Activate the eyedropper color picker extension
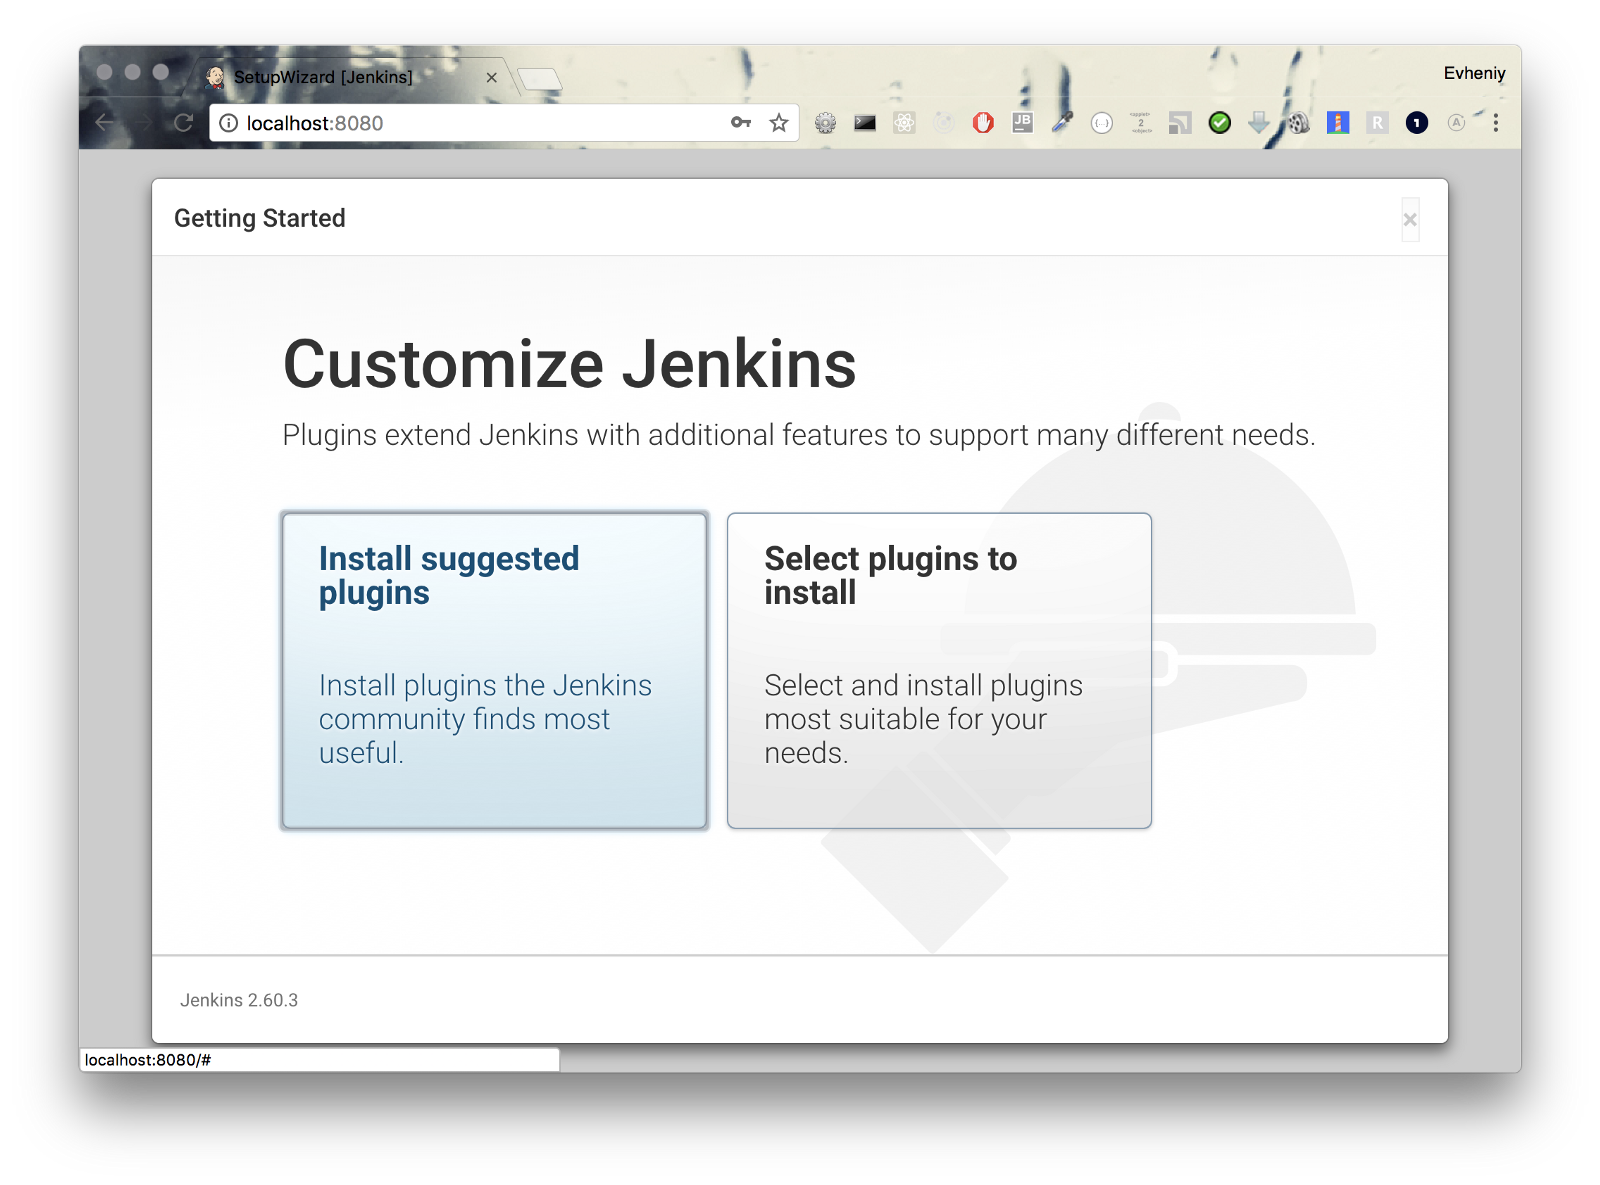 1061,123
